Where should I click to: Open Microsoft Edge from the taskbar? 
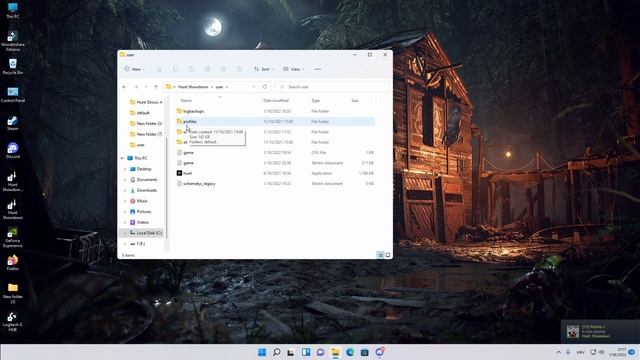[x=350, y=352]
